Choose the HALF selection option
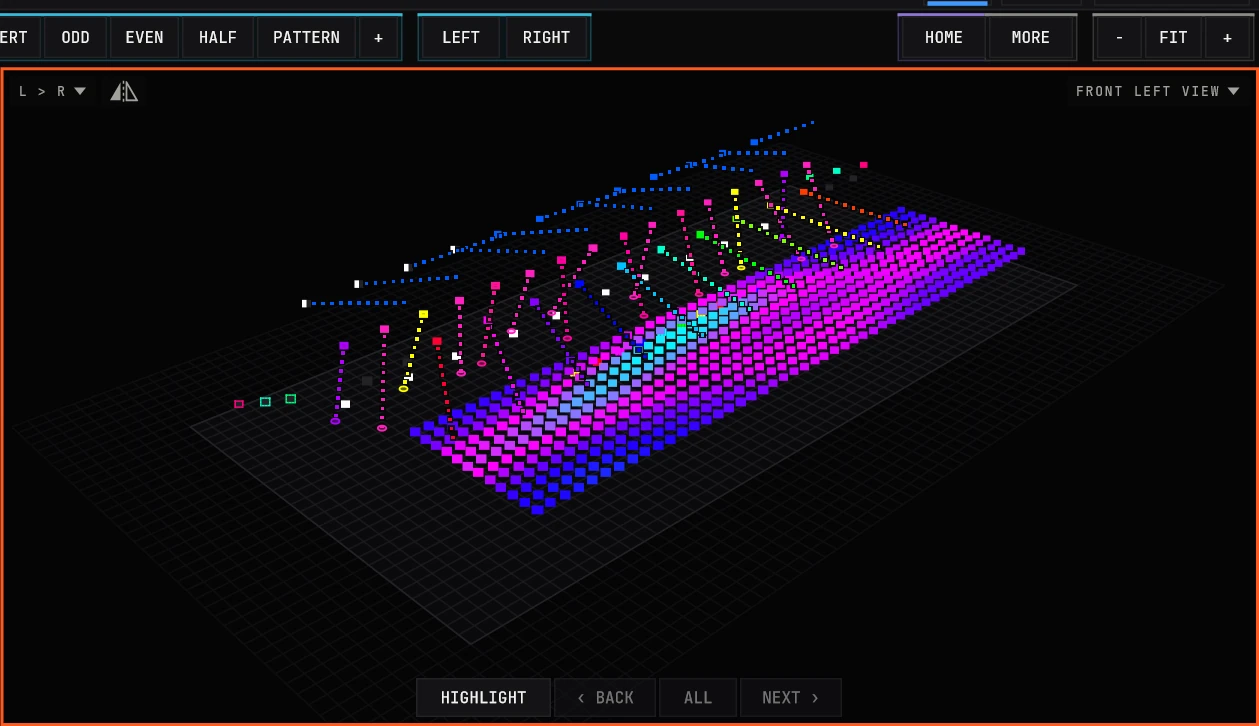 pyautogui.click(x=218, y=38)
